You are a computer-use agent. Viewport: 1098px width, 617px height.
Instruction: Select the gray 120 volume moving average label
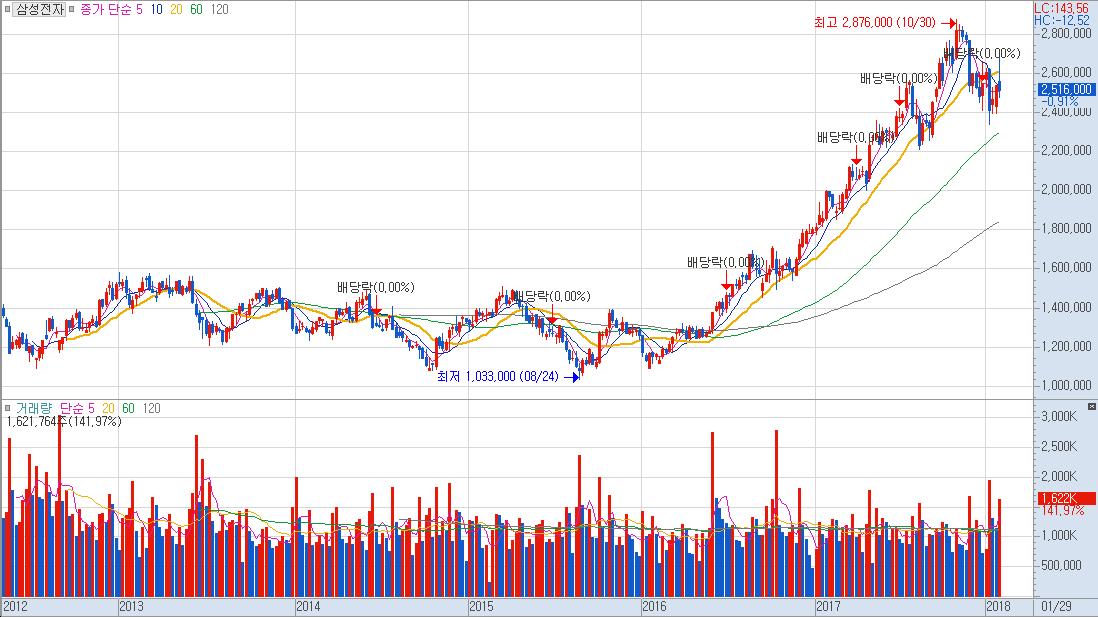coord(151,408)
